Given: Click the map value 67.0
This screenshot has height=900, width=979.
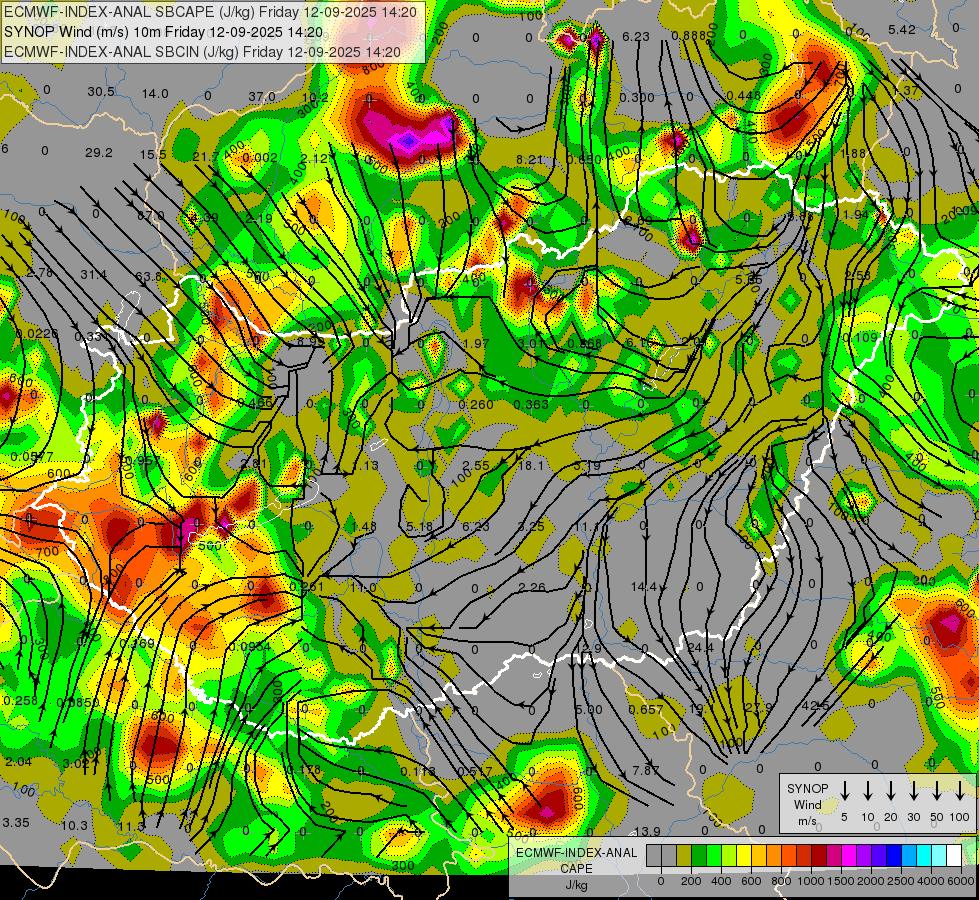Looking at the screenshot, I should [150, 215].
